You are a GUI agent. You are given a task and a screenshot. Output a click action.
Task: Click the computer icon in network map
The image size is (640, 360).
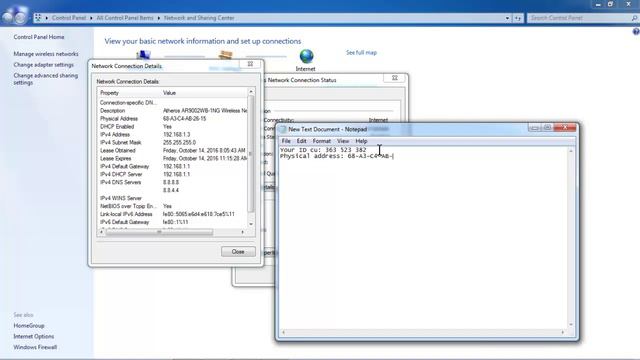click(x=143, y=55)
